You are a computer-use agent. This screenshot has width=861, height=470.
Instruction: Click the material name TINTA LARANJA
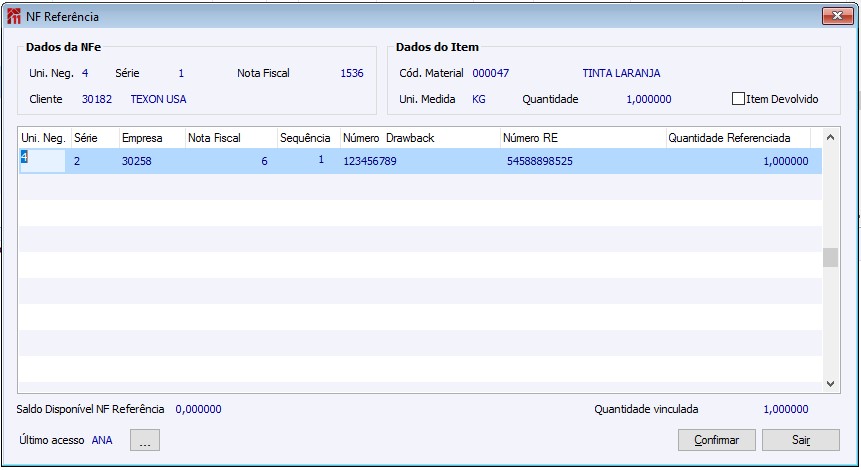tap(621, 73)
